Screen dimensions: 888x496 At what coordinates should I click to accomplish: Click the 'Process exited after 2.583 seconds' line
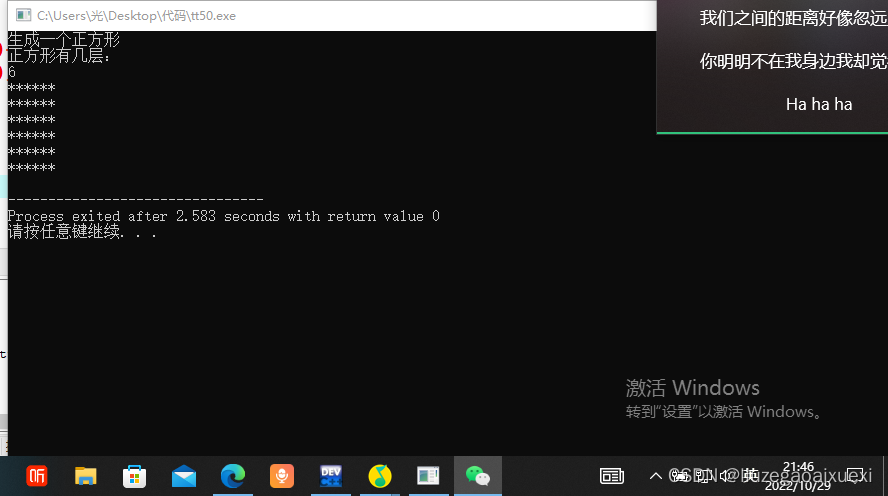click(224, 216)
